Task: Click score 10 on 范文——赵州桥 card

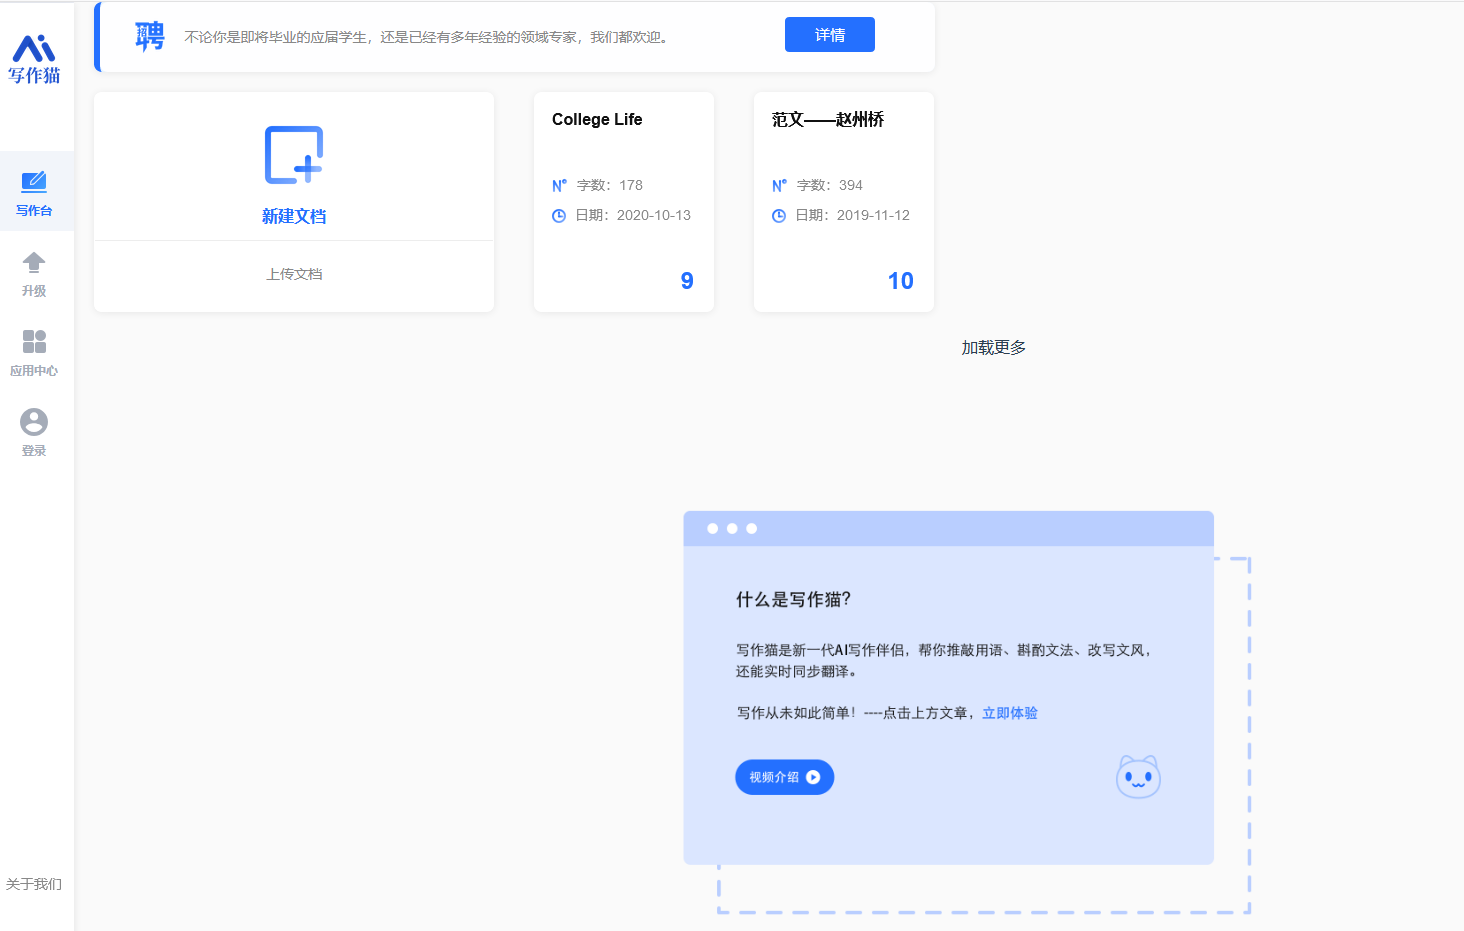Action: coord(901,281)
